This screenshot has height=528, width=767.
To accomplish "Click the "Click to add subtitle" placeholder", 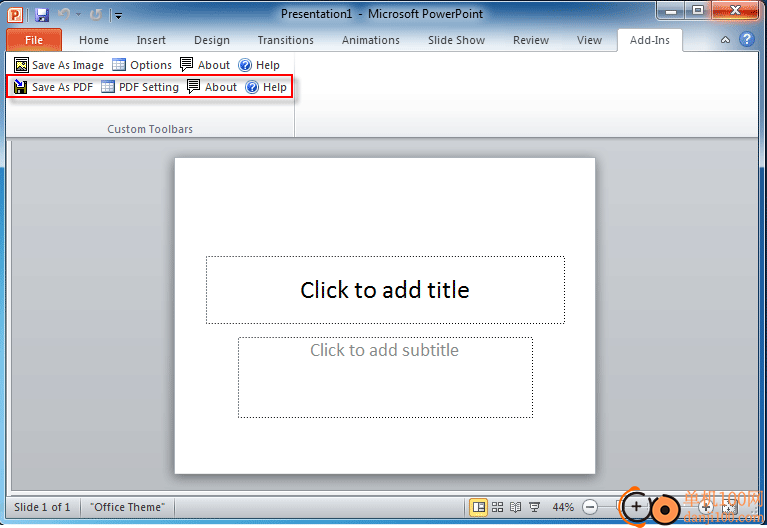I will (x=385, y=377).
